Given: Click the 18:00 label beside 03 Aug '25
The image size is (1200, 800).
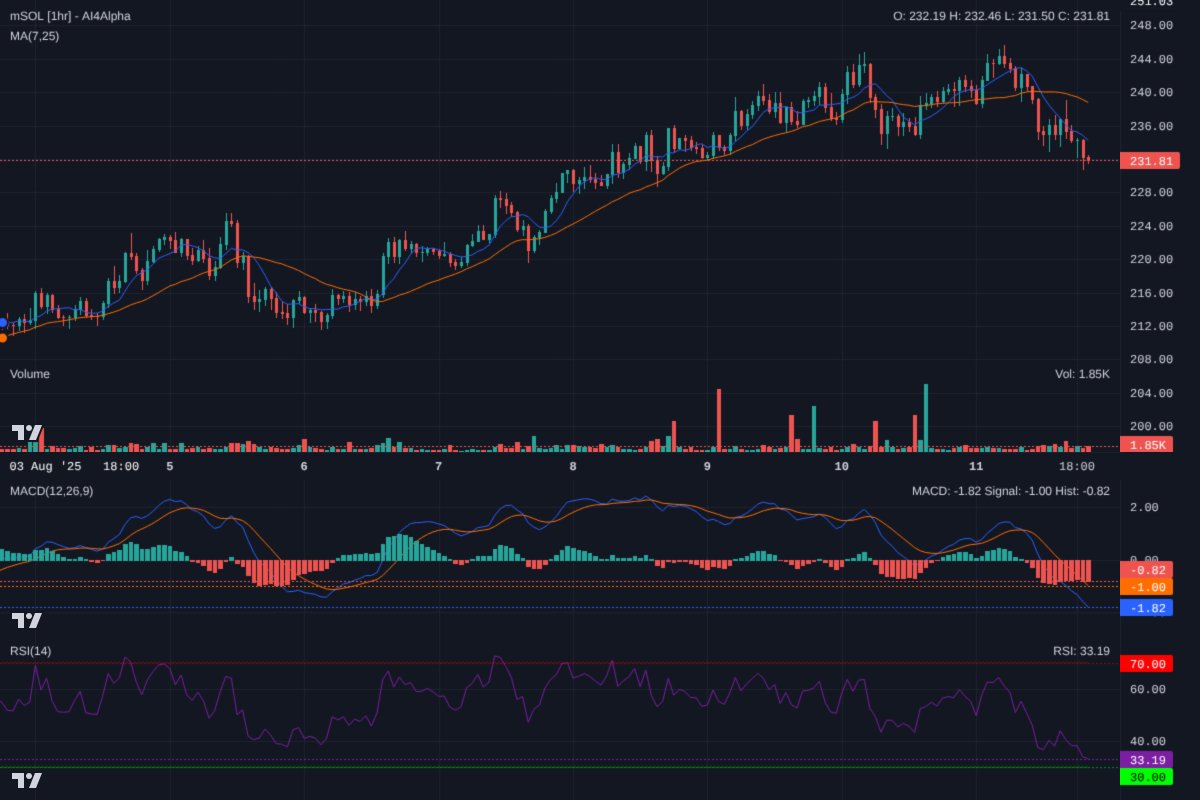Looking at the screenshot, I should [121, 466].
